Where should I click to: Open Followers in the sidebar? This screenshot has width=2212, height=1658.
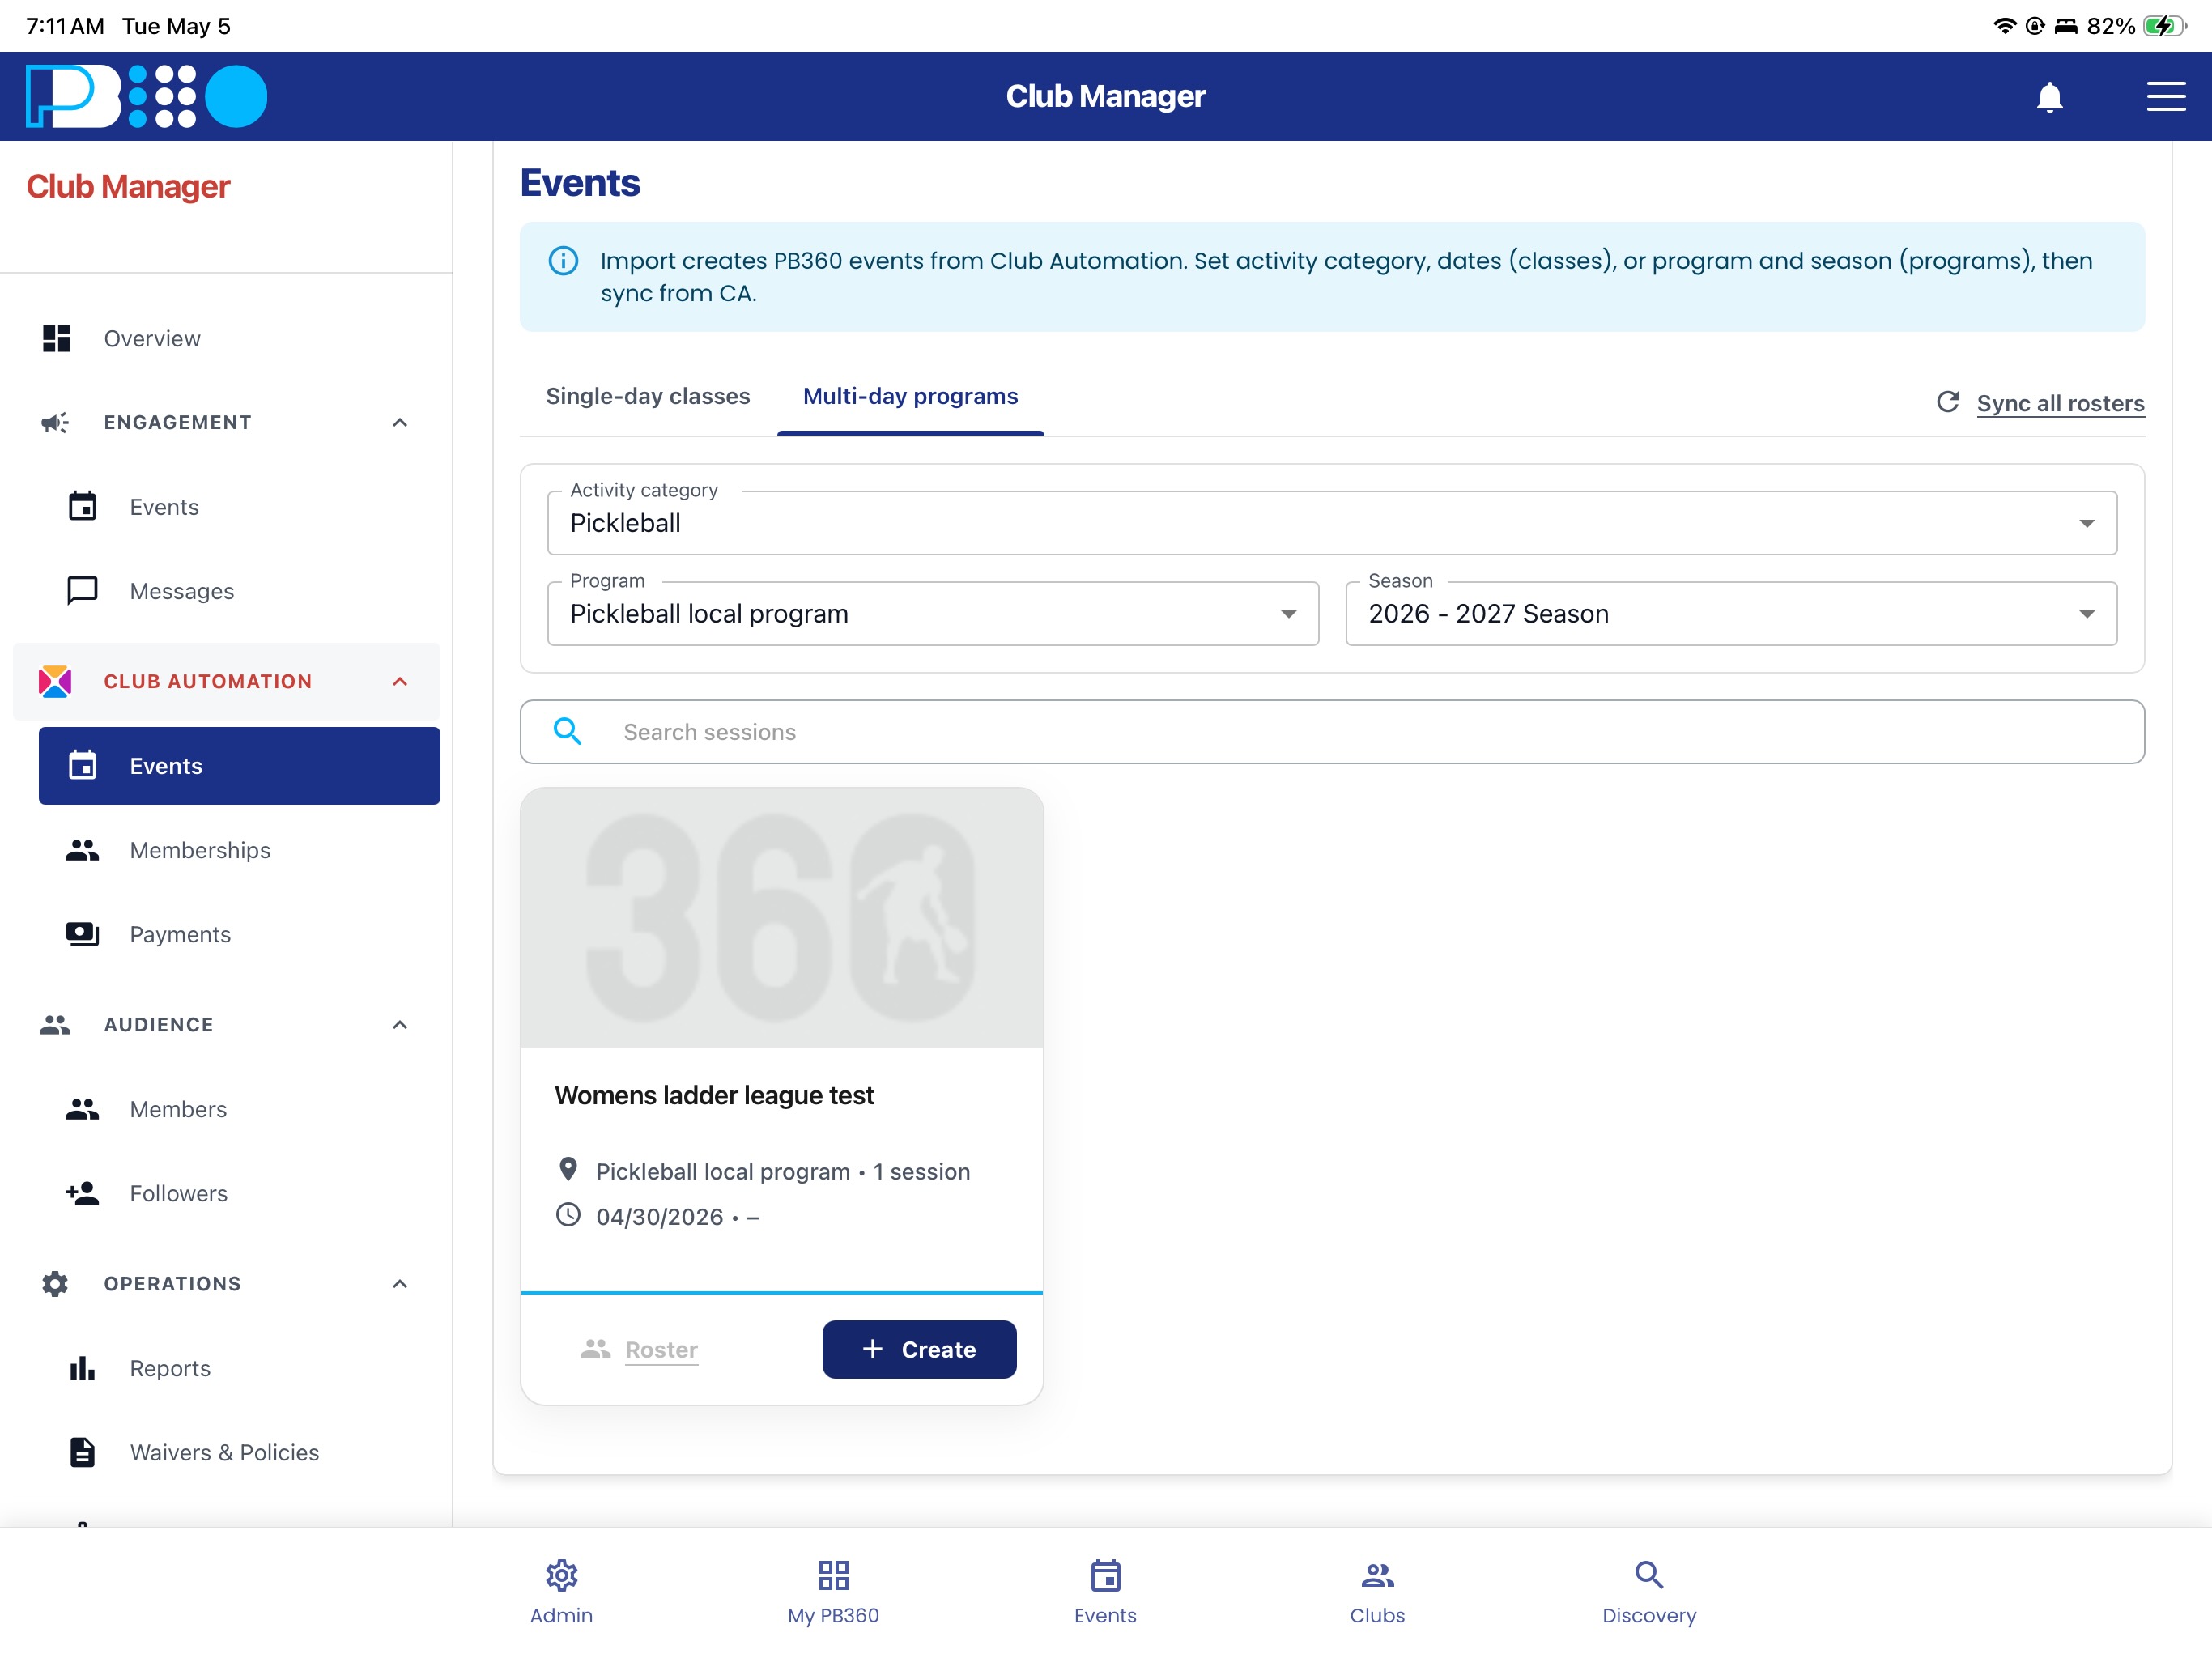pyautogui.click(x=239, y=1193)
